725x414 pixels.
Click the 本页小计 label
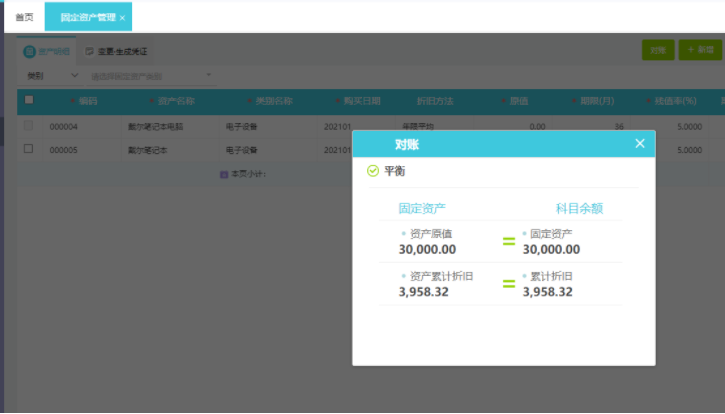(248, 174)
